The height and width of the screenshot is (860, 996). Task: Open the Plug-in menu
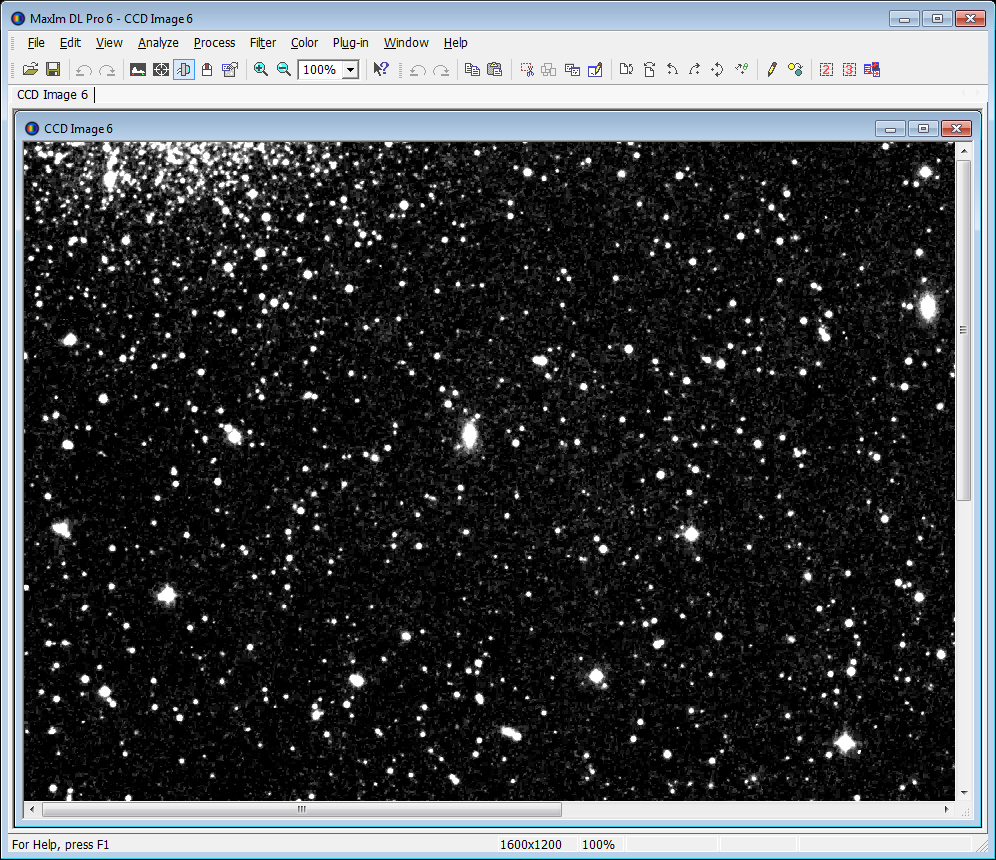pos(351,43)
